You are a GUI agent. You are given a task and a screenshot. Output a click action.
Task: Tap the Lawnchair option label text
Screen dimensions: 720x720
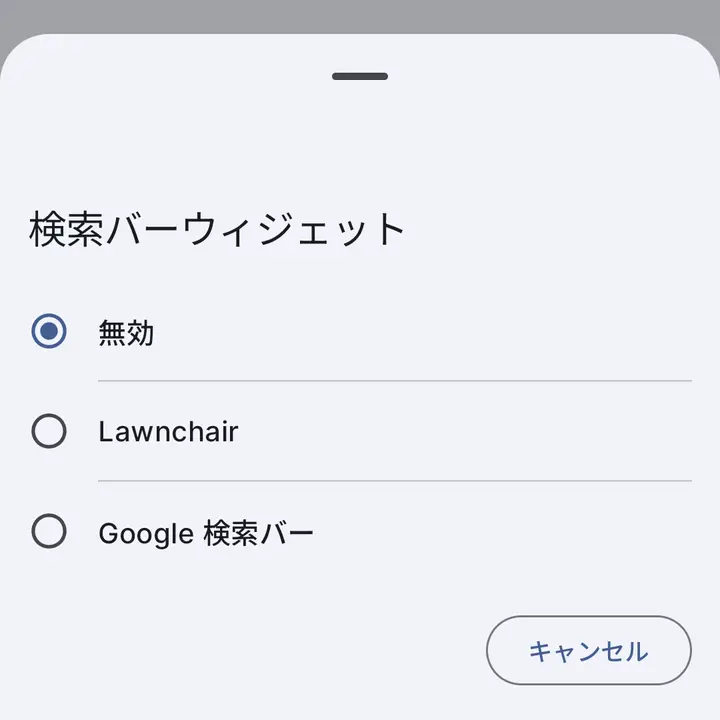click(x=169, y=432)
